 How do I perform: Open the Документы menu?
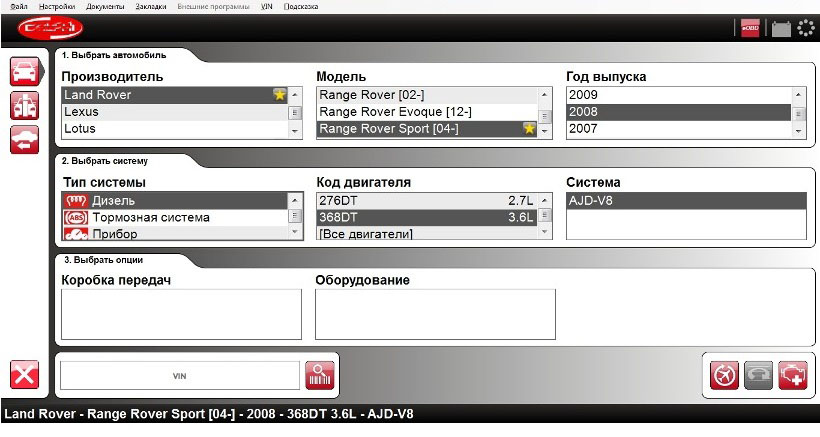click(105, 7)
